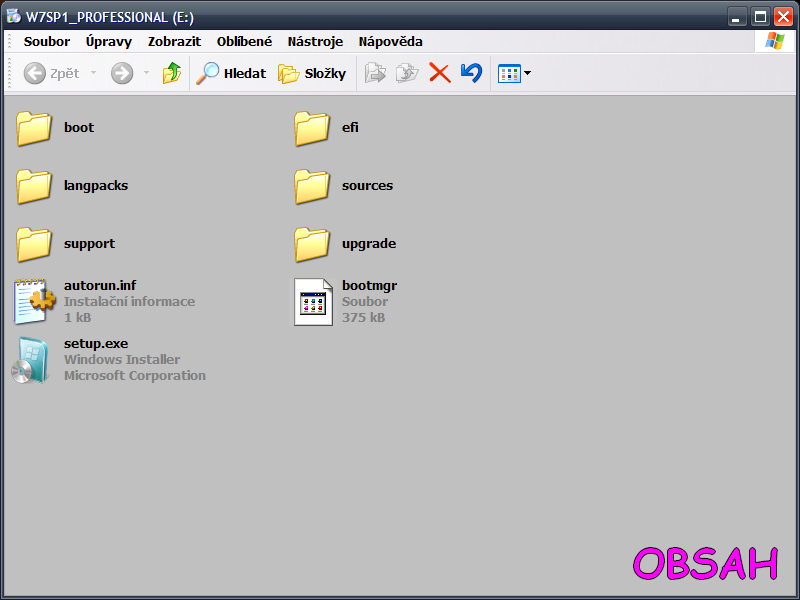Click the sources folder name
The width and height of the screenshot is (800, 600).
pyautogui.click(x=367, y=186)
